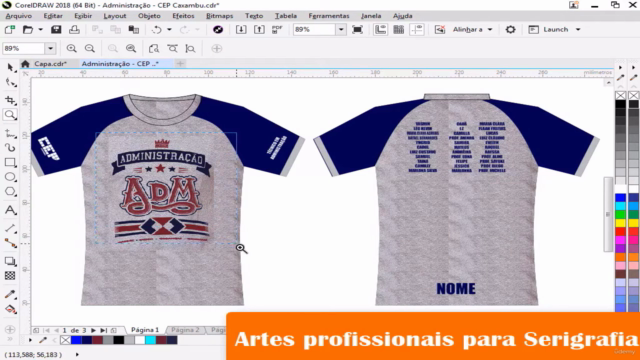Select the Pick tool in toolbox
Screen dimensions: 640x360
pos(10,67)
